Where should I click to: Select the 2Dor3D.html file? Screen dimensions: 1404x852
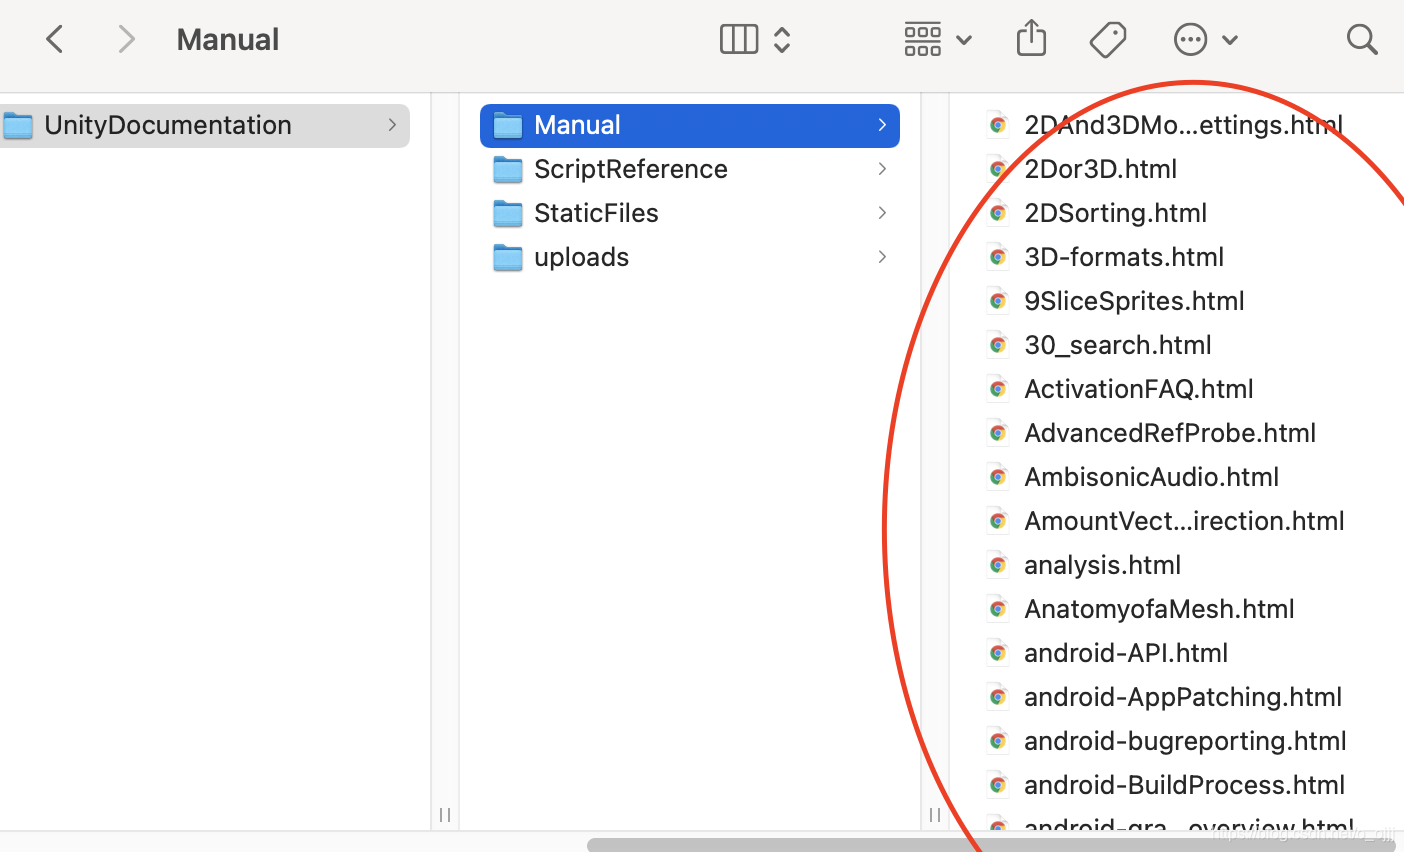click(x=1100, y=169)
